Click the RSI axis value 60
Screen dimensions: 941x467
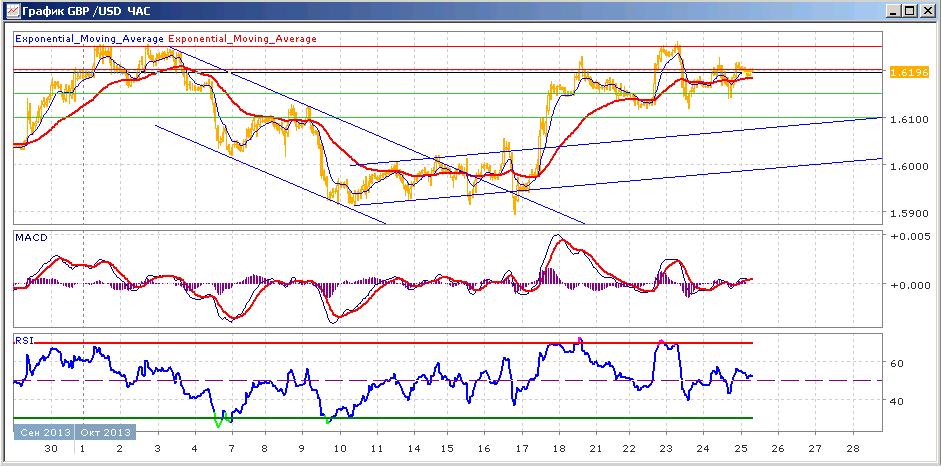tap(898, 364)
